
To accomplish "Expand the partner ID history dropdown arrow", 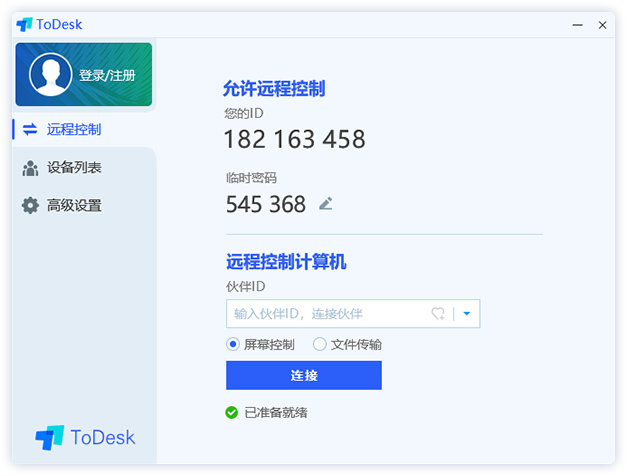I will point(467,314).
